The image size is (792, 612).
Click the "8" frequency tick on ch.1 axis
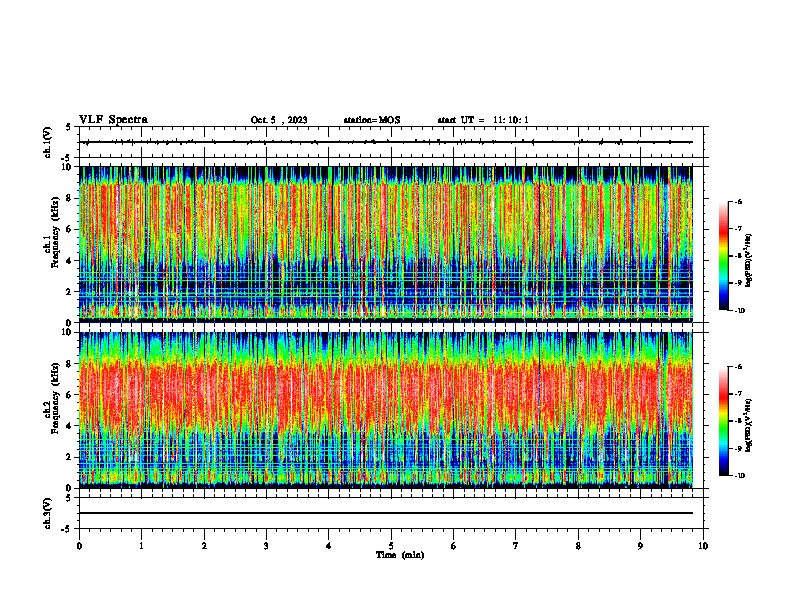[70, 198]
